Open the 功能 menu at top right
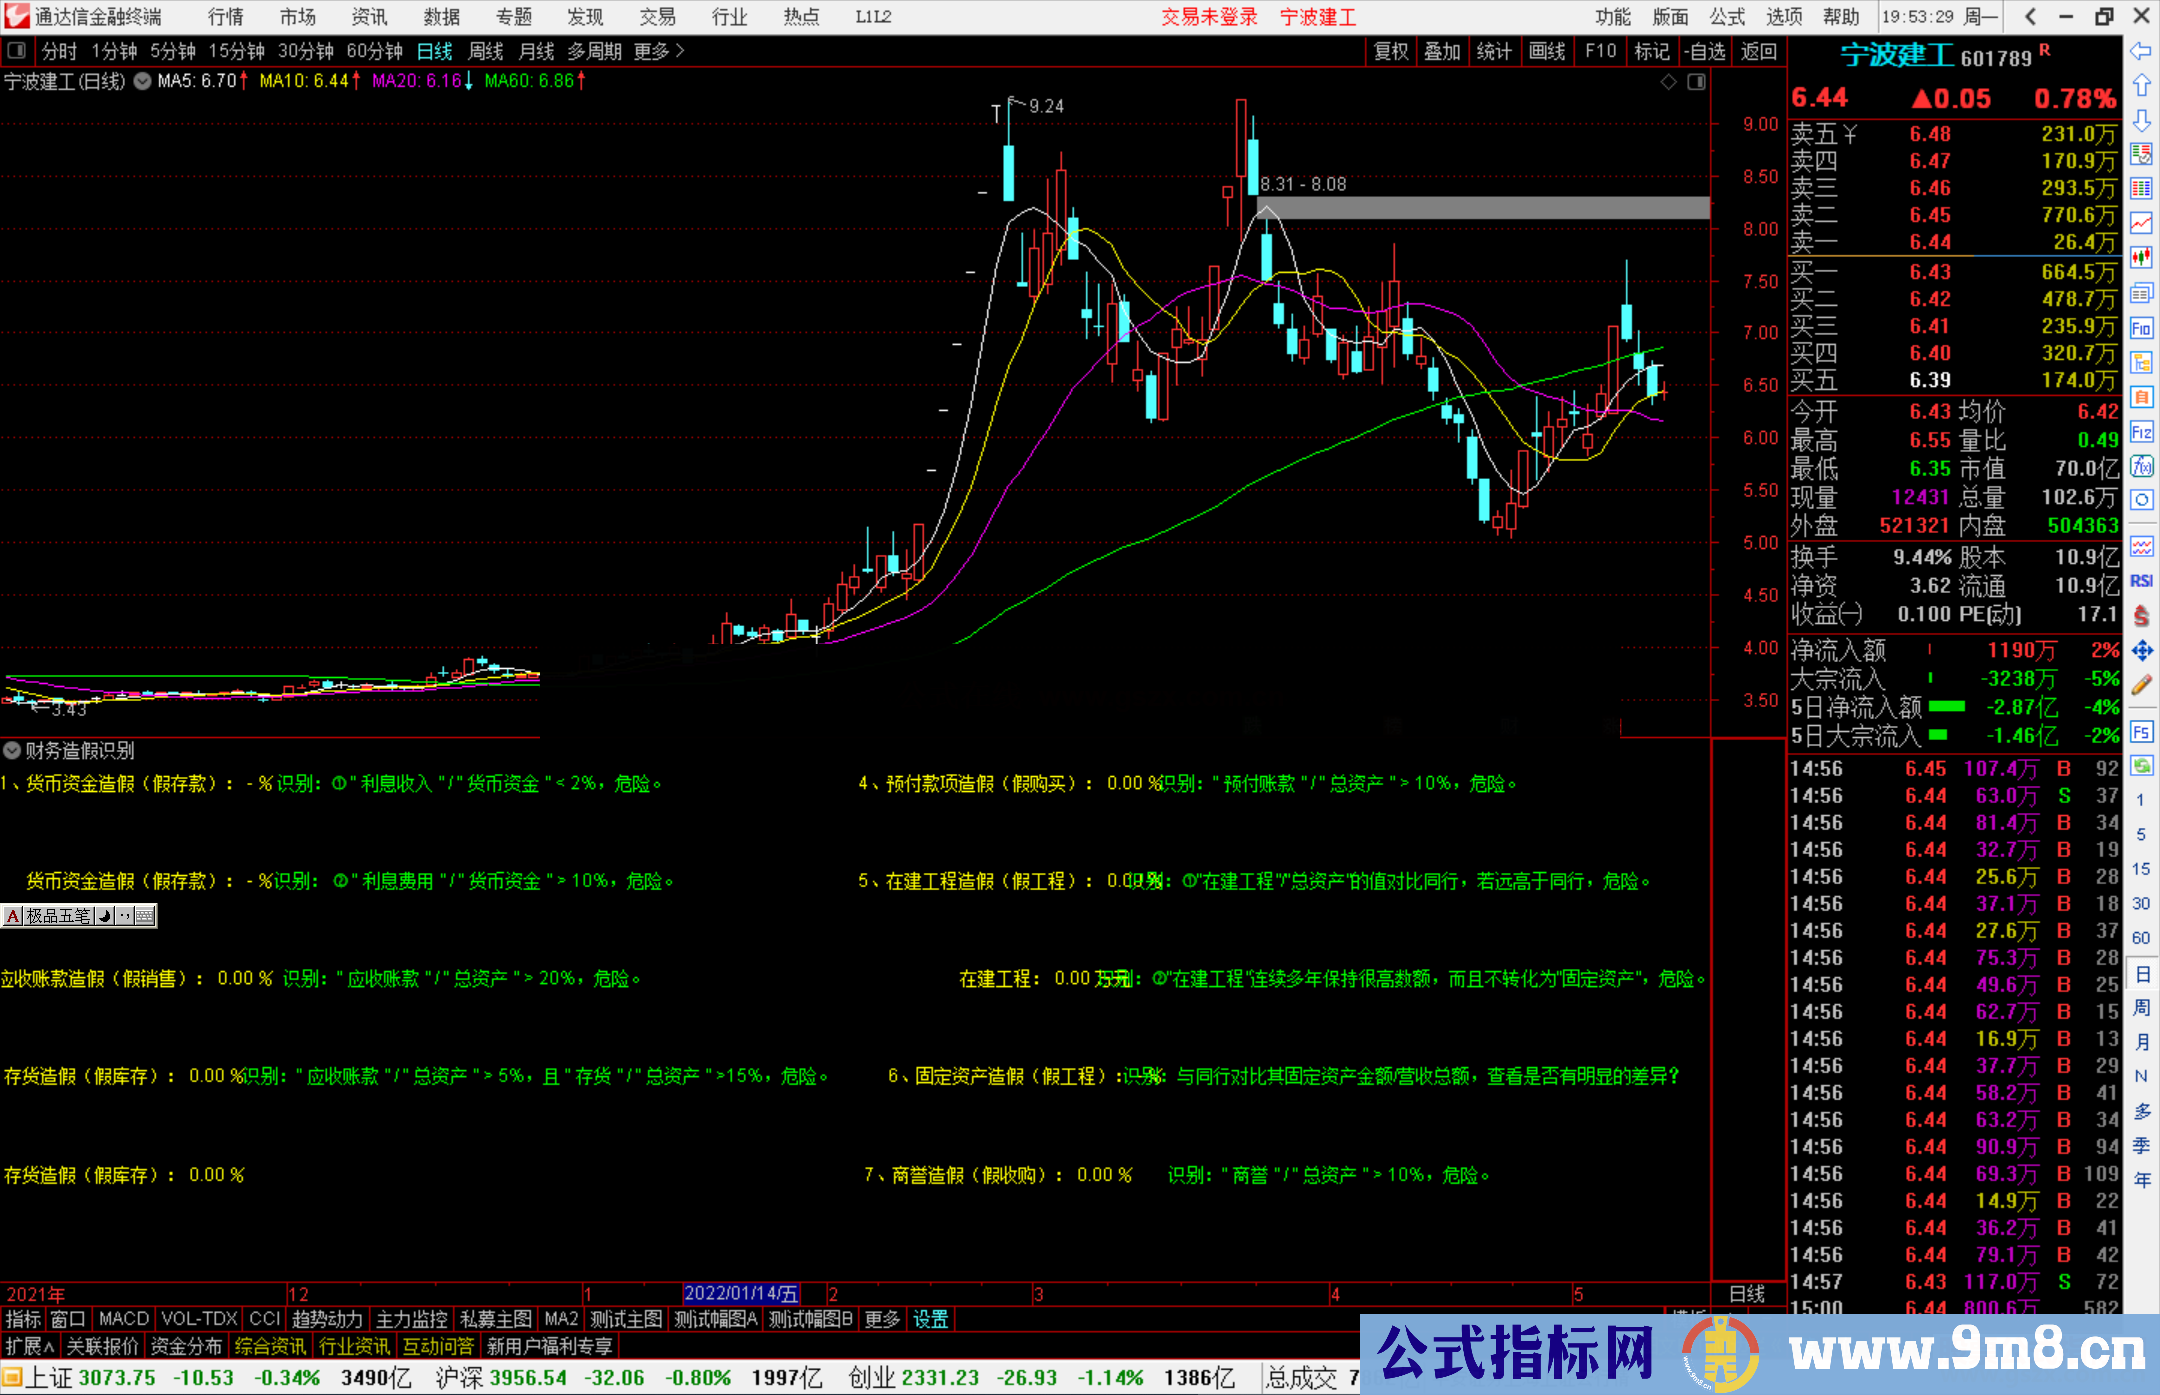The width and height of the screenshot is (2160, 1395). 1612,17
